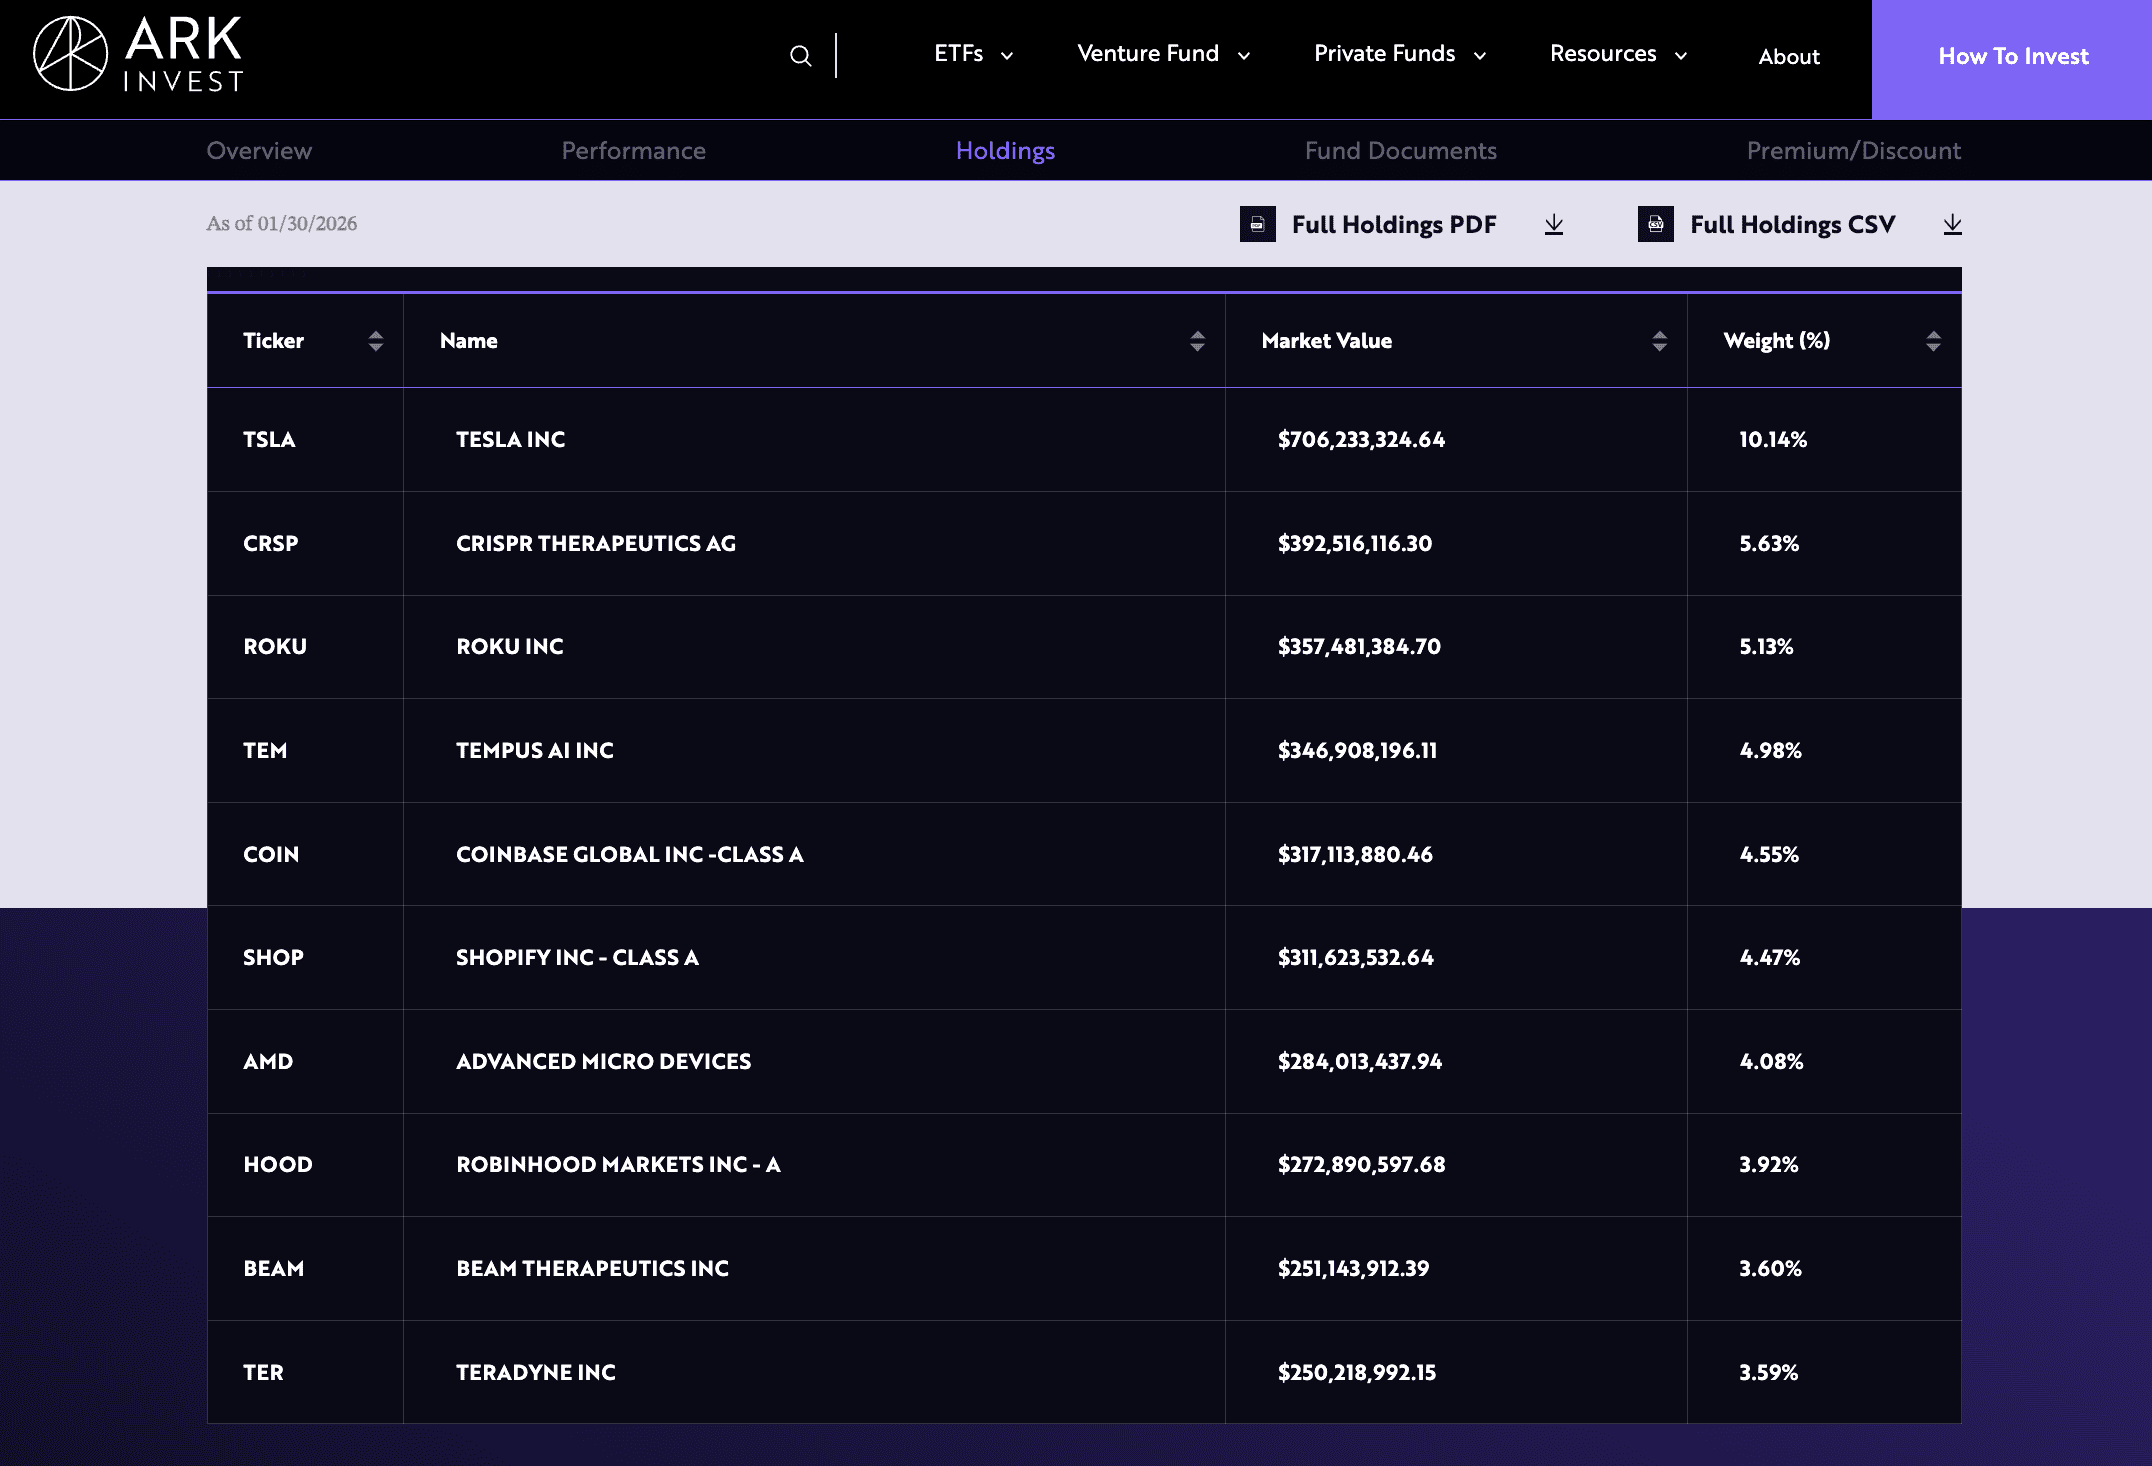Click the download arrow for Full Holdings CSV
The width and height of the screenshot is (2152, 1466).
tap(1951, 224)
